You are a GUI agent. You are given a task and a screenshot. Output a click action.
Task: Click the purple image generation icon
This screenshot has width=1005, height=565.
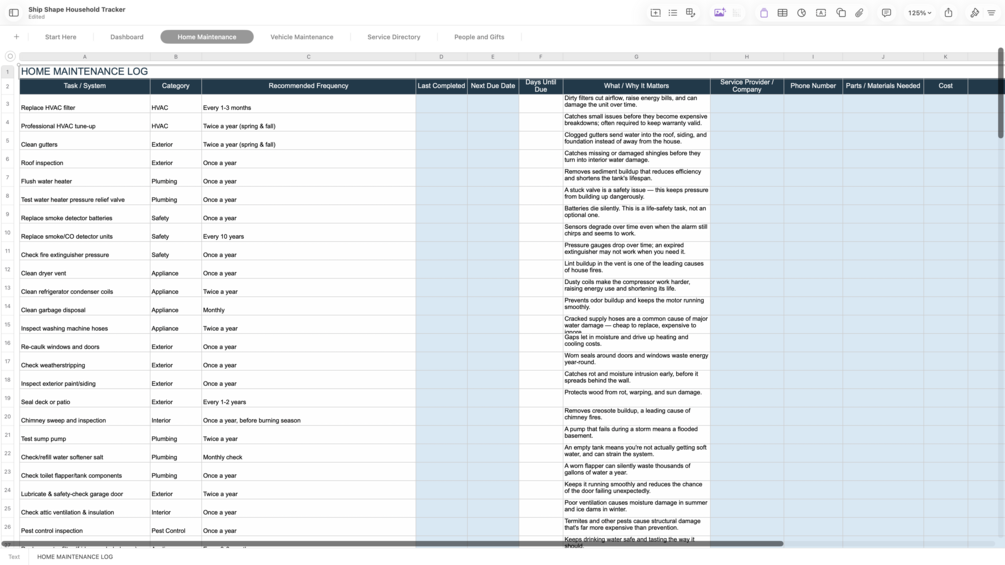[x=719, y=13]
